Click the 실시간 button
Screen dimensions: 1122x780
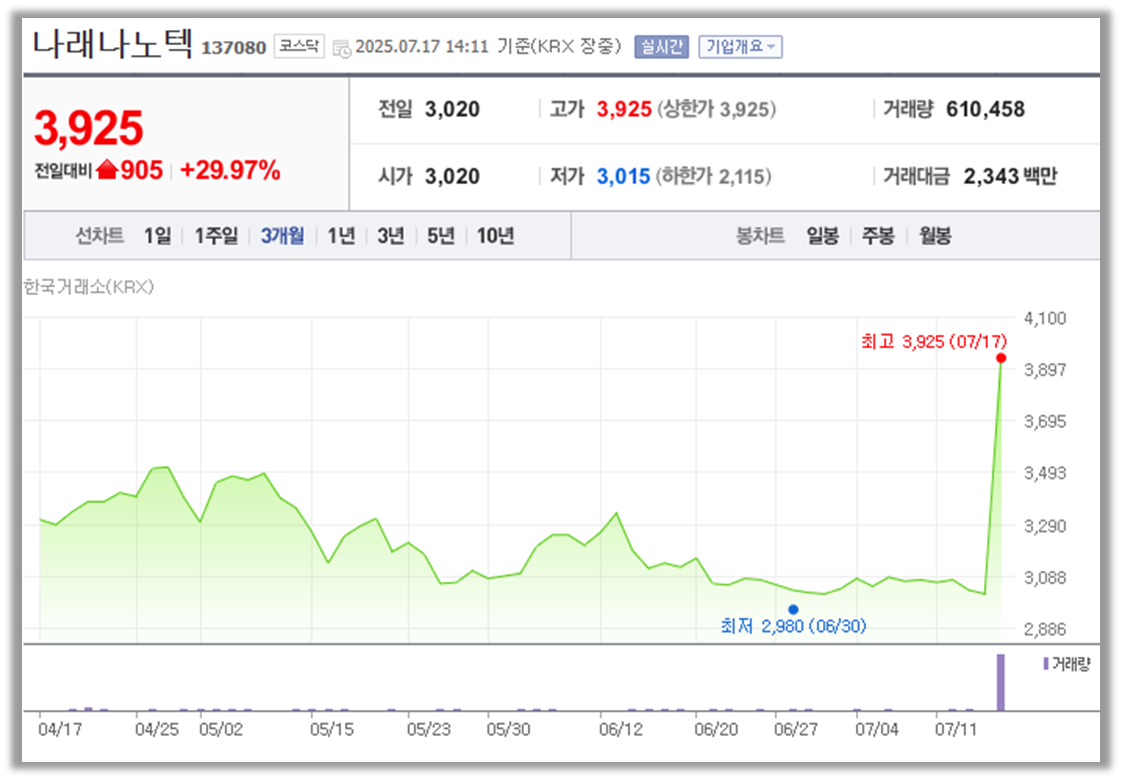(x=661, y=47)
